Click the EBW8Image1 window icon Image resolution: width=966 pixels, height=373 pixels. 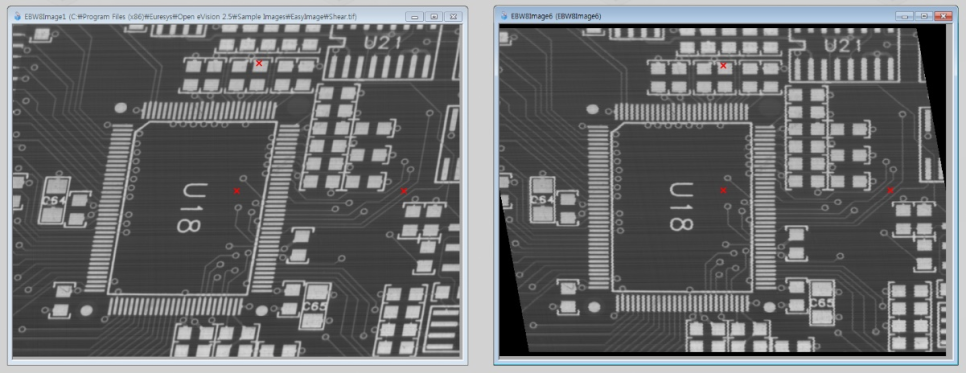pos(17,17)
